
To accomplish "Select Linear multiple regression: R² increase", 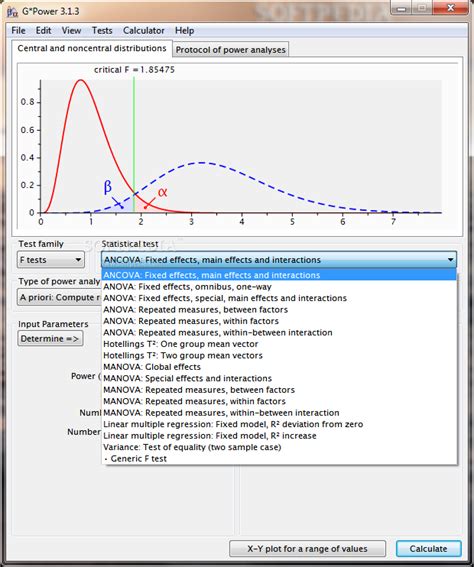I will pyautogui.click(x=279, y=436).
